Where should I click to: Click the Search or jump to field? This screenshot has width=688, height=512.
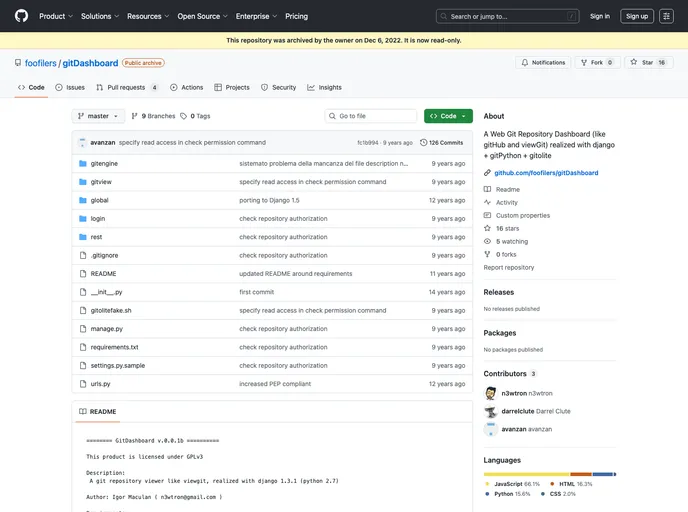pos(507,16)
